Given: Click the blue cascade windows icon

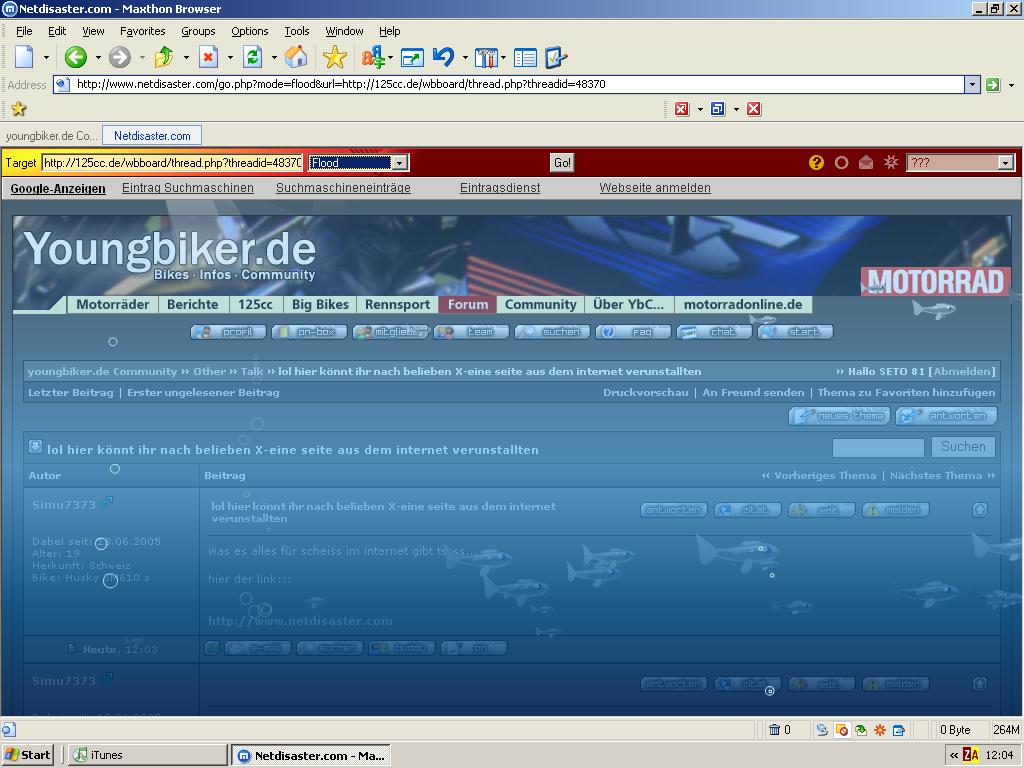Looking at the screenshot, I should point(718,109).
